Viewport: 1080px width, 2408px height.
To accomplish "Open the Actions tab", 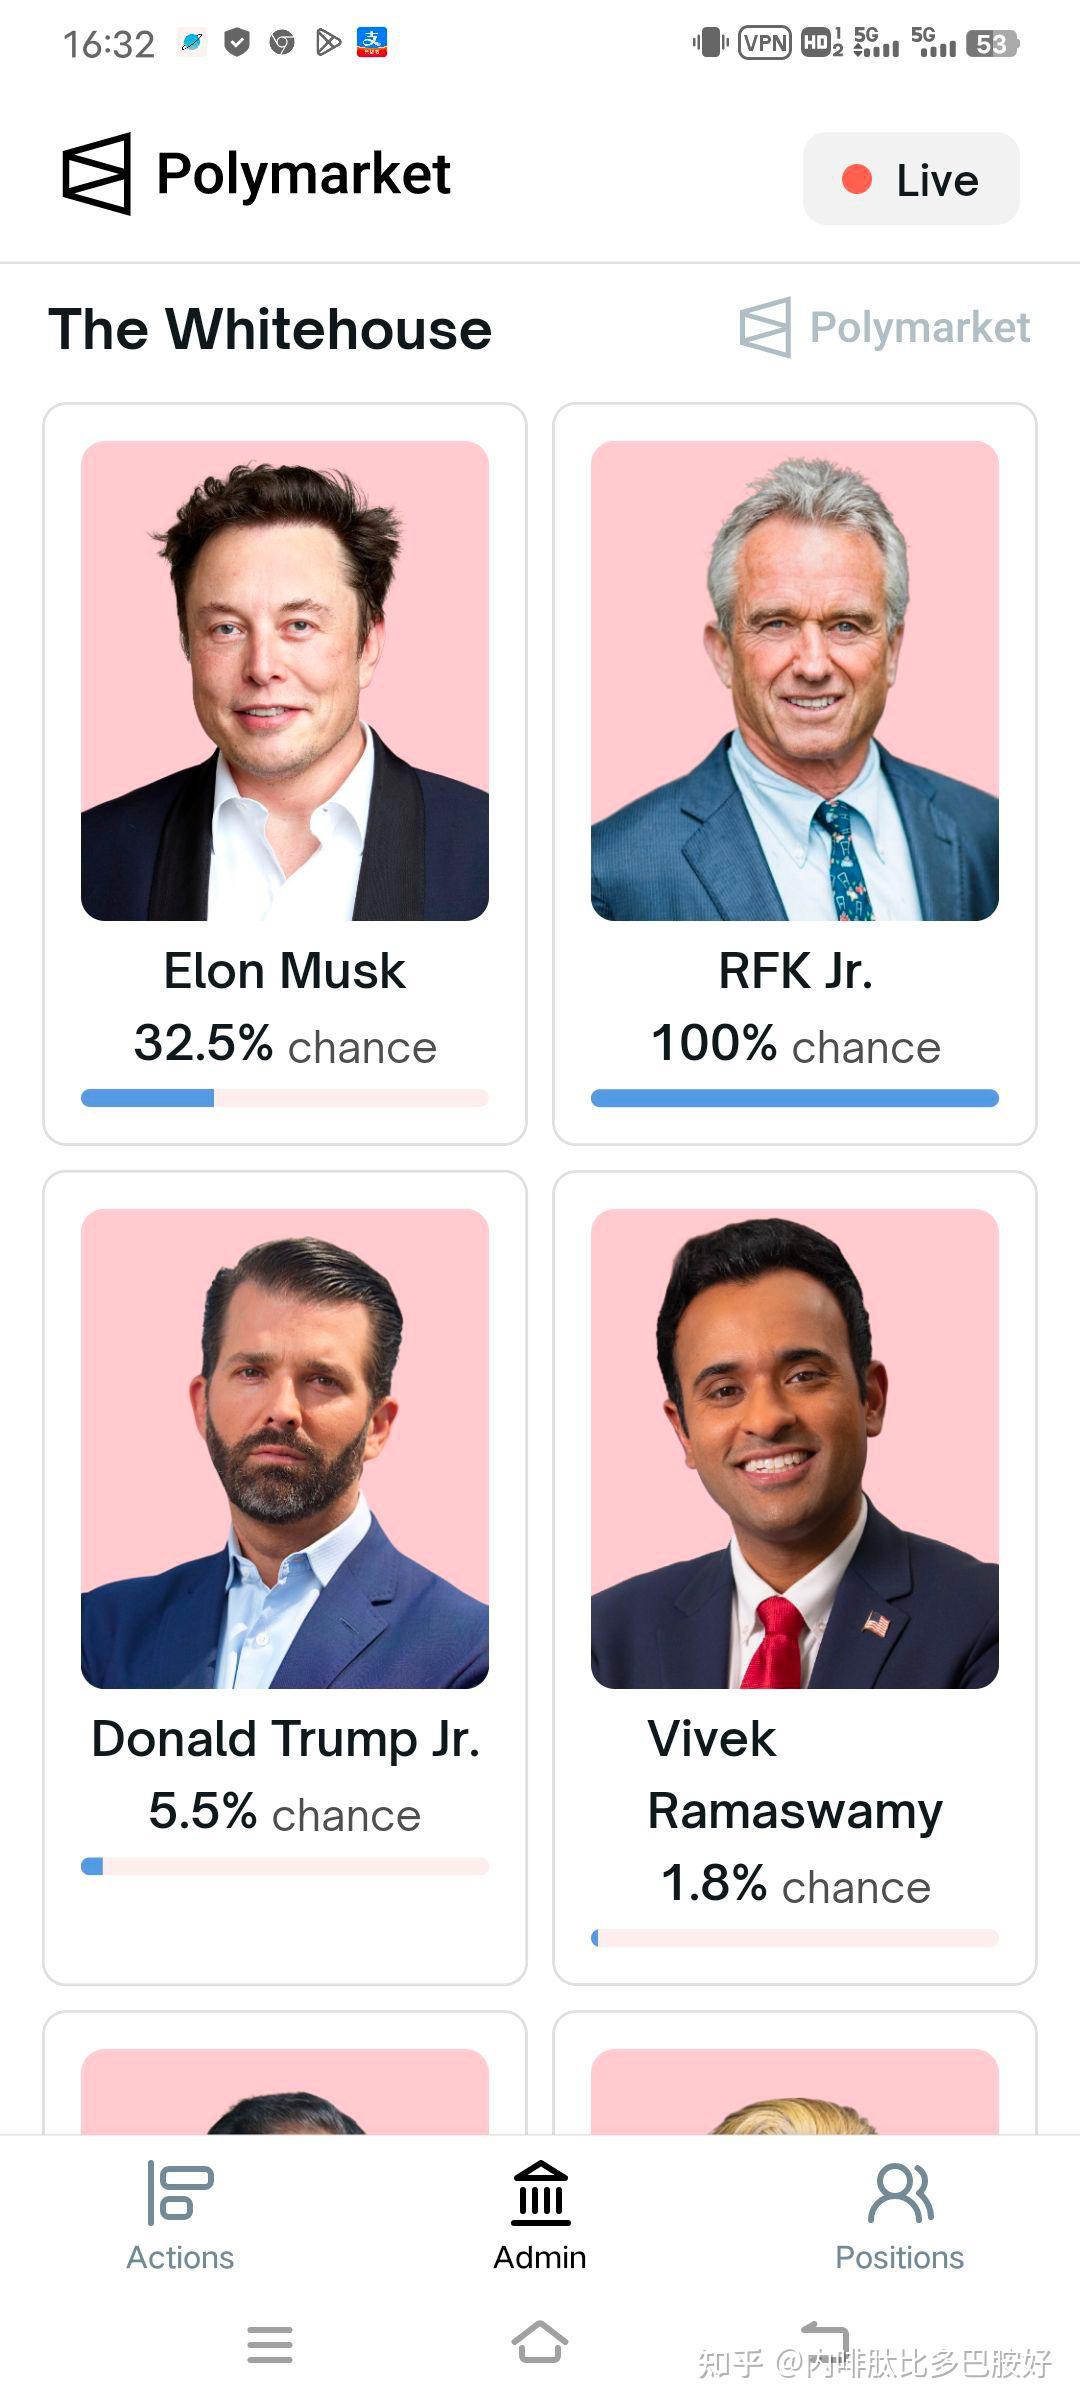I will click(x=180, y=2215).
